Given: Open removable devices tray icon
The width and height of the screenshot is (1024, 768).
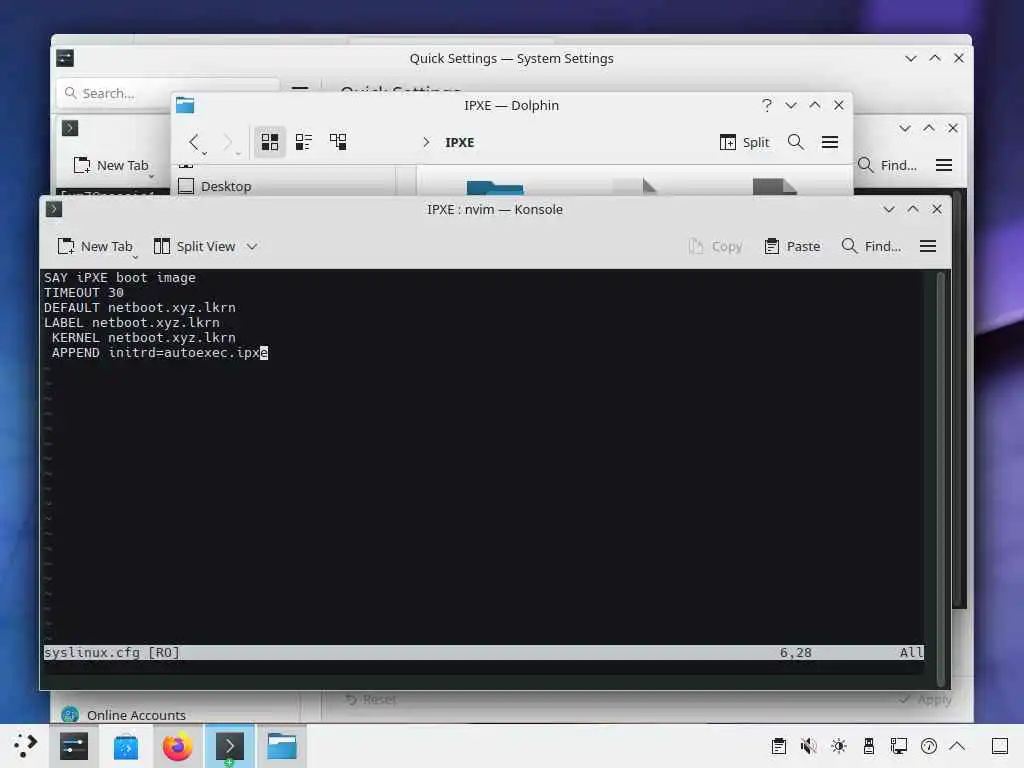Looking at the screenshot, I should click(869, 746).
